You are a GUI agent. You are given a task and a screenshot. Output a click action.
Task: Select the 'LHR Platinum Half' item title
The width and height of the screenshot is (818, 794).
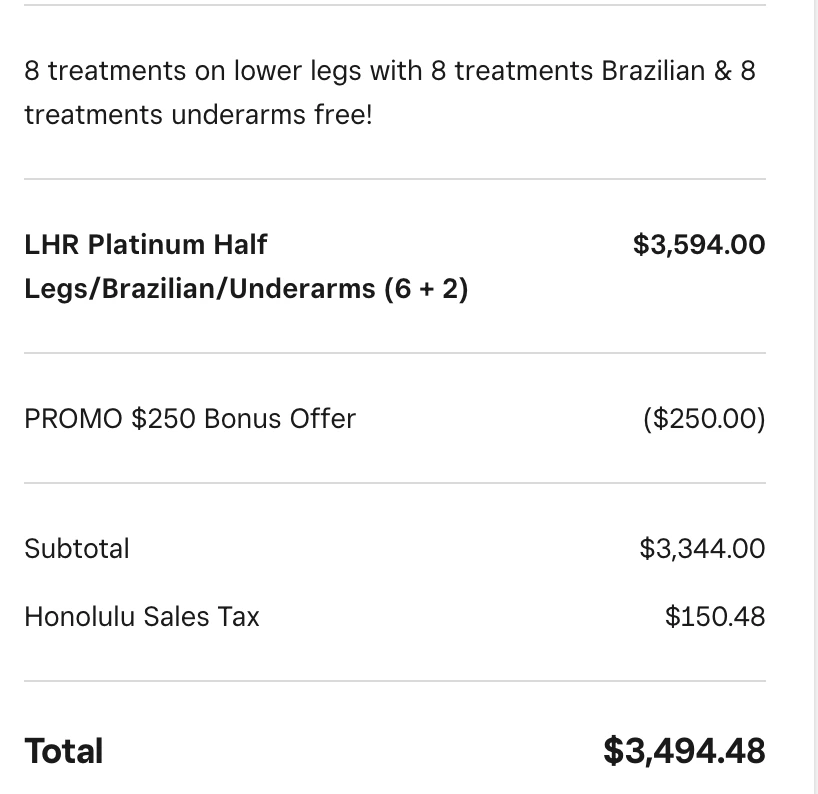(x=146, y=245)
